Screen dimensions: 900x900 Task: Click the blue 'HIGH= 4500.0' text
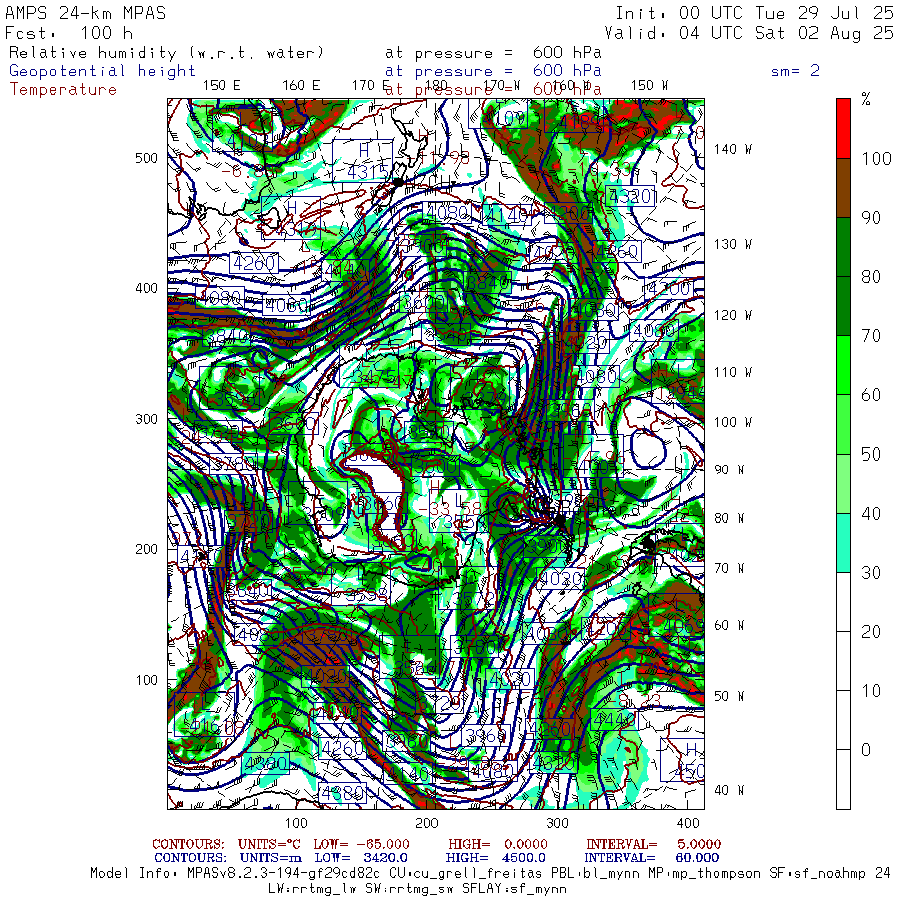coord(495,858)
